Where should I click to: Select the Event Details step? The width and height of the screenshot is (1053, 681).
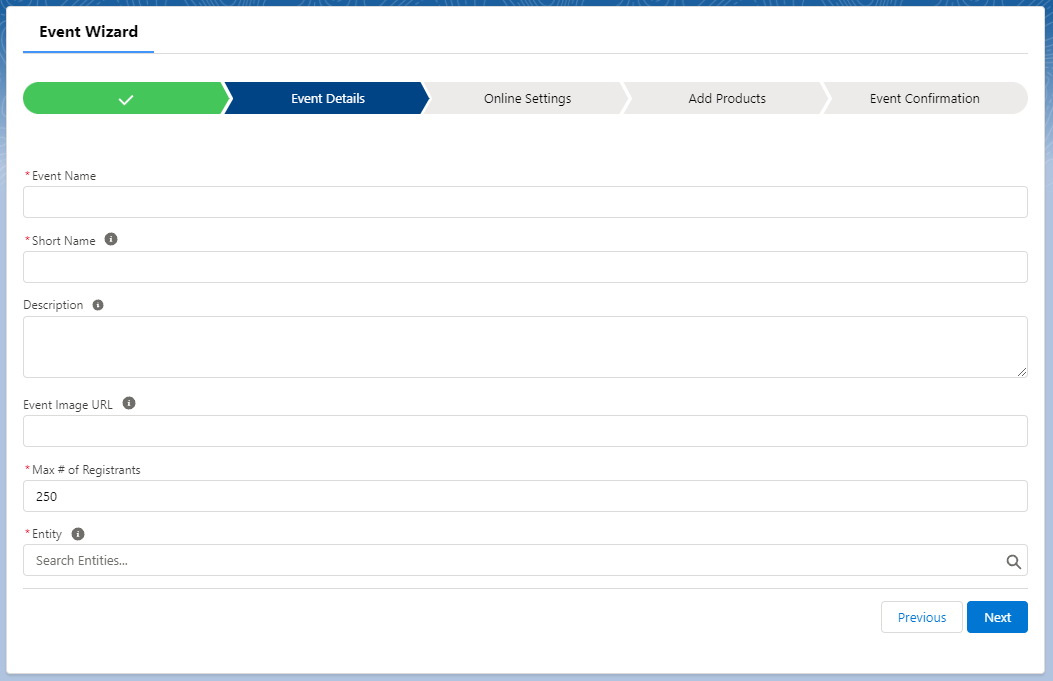[327, 99]
